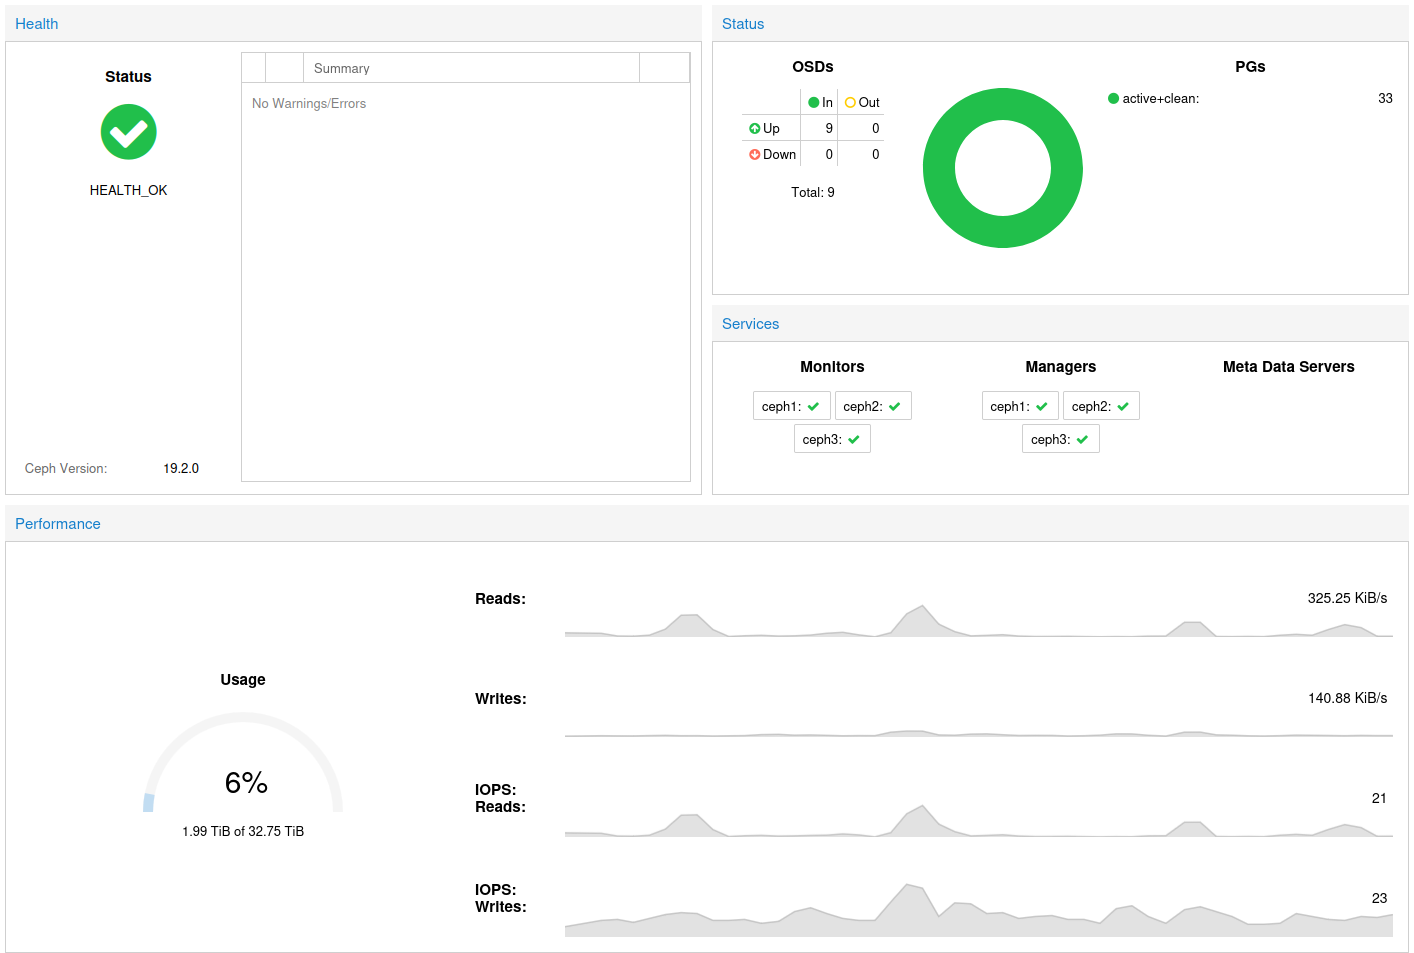Toggle the ceph1 Manager status badge
This screenshot has height=953, width=1414.
1020,405
